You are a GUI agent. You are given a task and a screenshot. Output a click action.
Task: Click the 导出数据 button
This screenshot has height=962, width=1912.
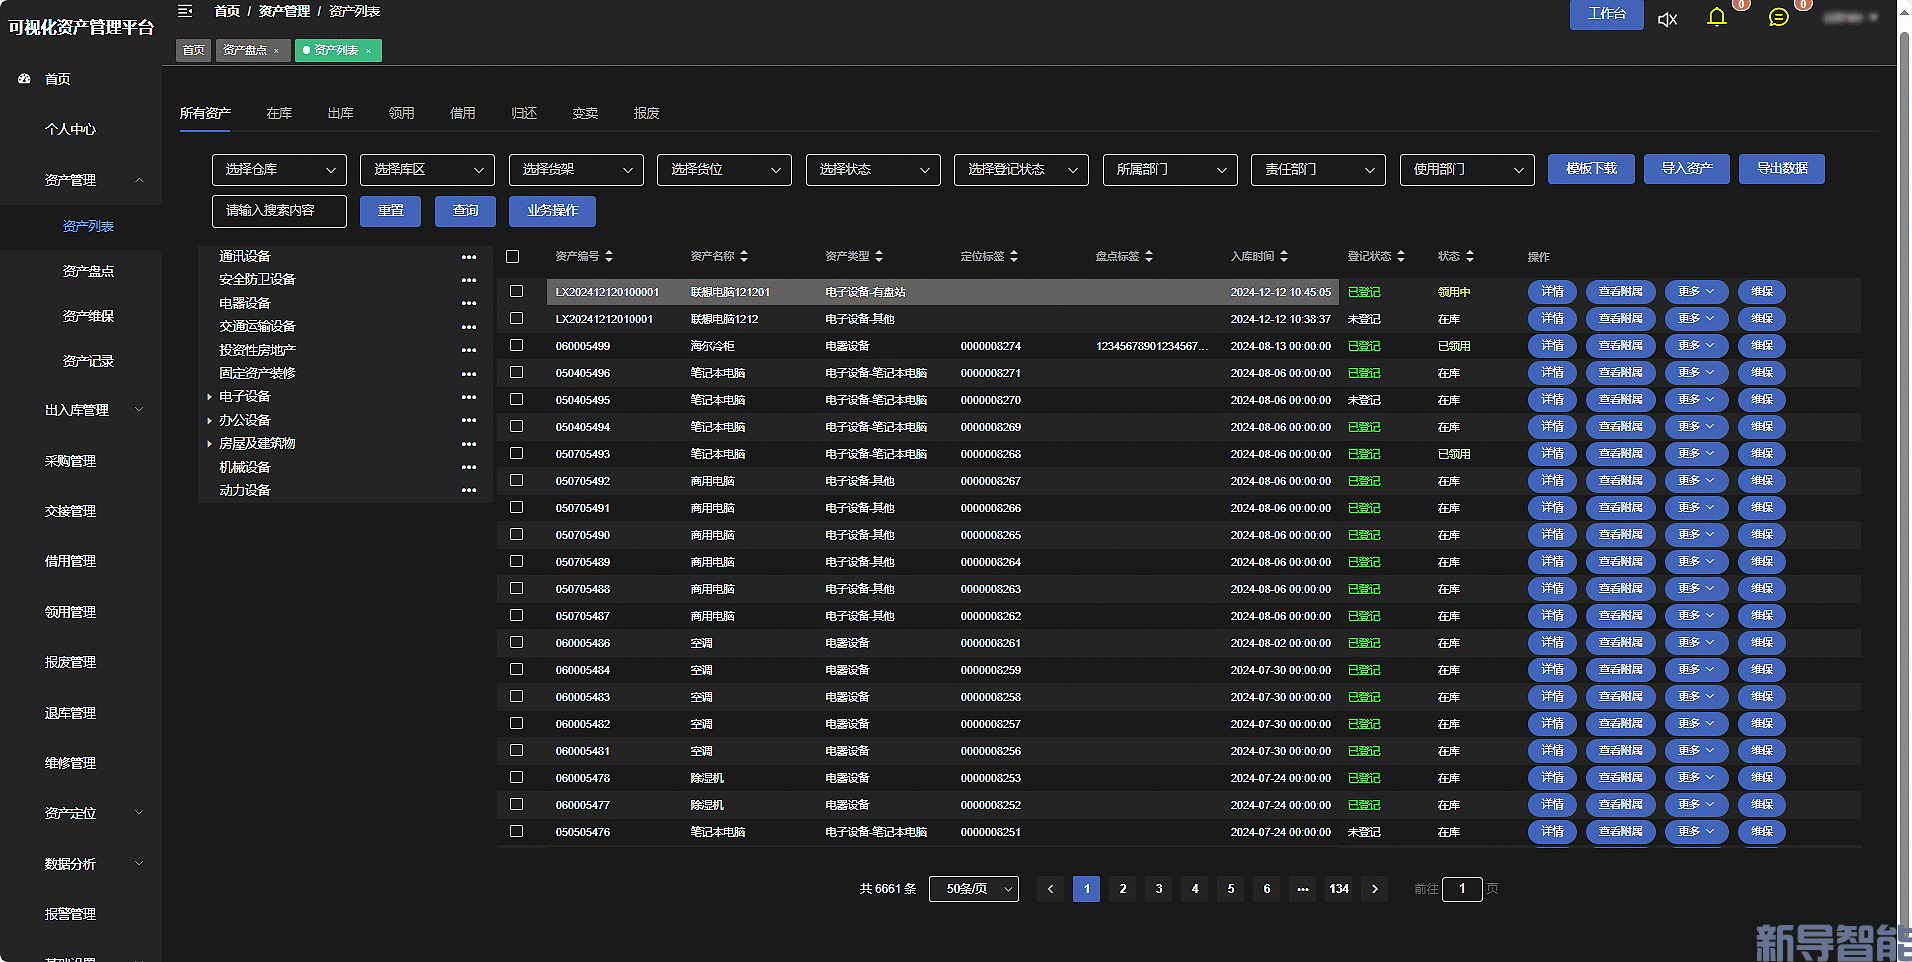click(1782, 168)
